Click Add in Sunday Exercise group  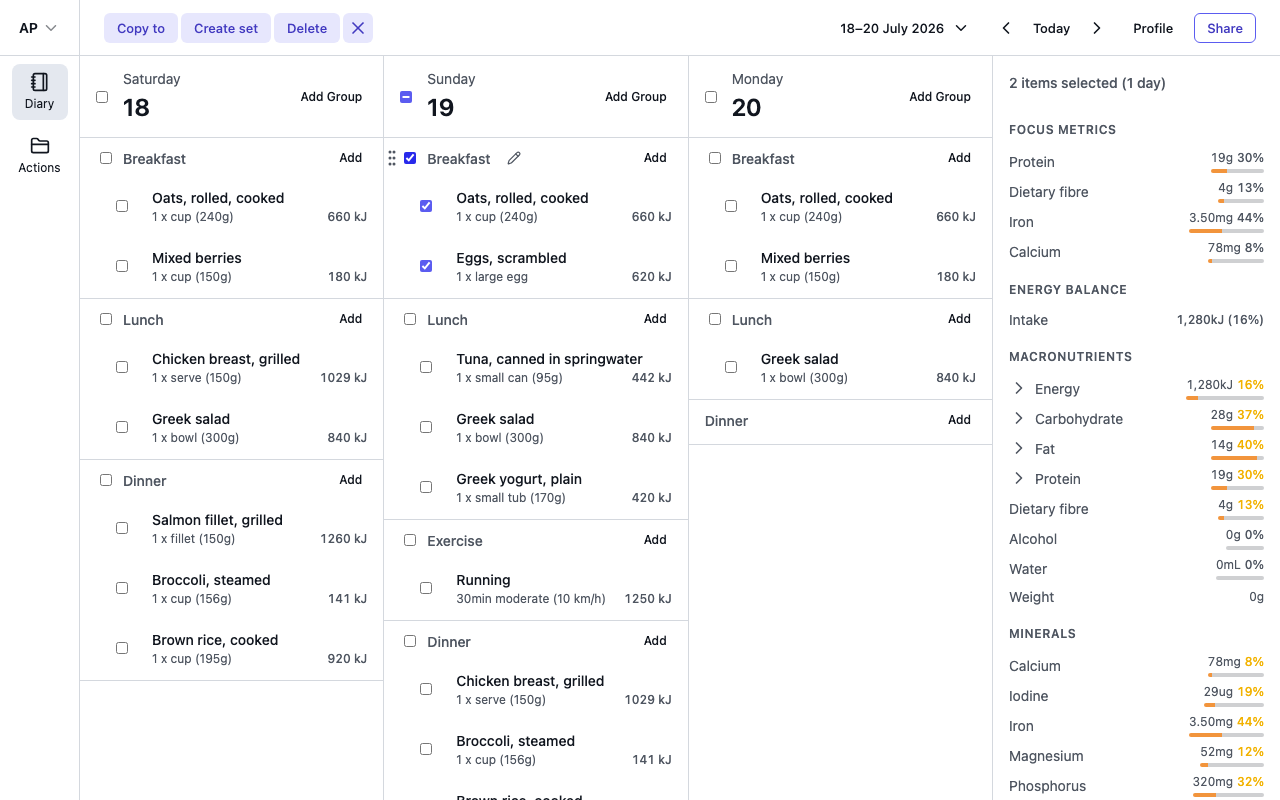point(655,540)
